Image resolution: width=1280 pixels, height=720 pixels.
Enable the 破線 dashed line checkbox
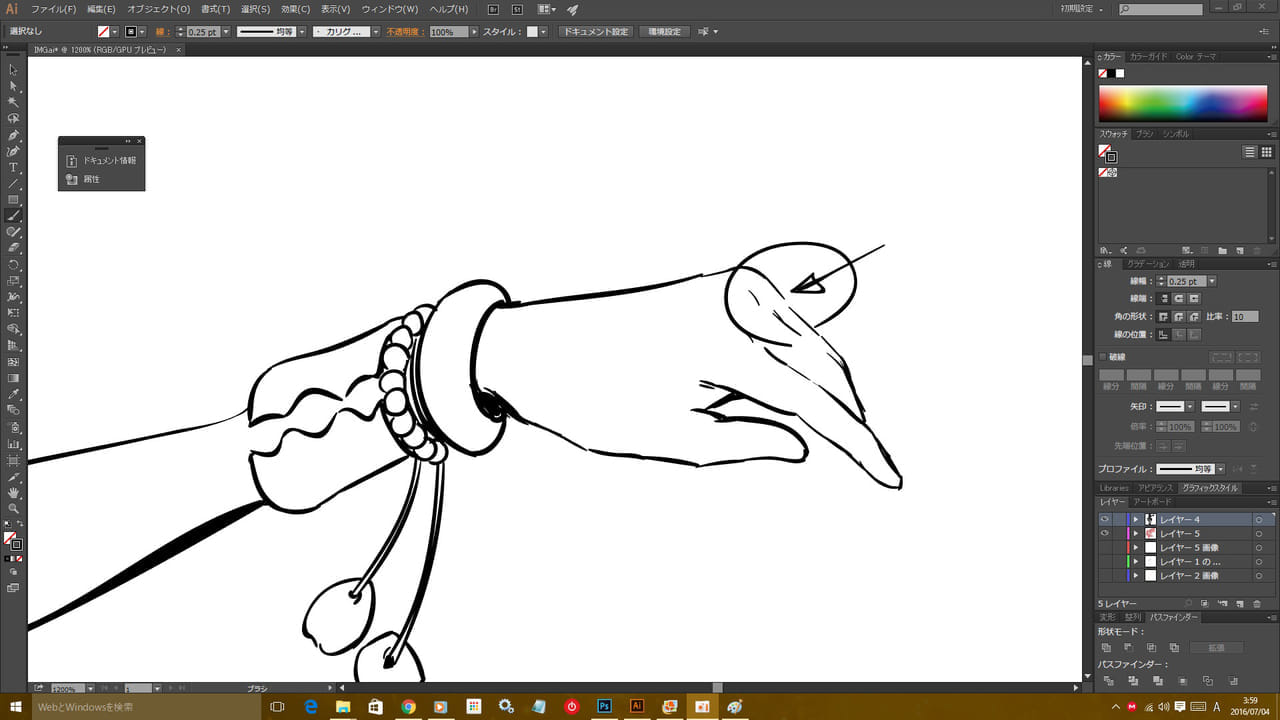click(x=1103, y=357)
